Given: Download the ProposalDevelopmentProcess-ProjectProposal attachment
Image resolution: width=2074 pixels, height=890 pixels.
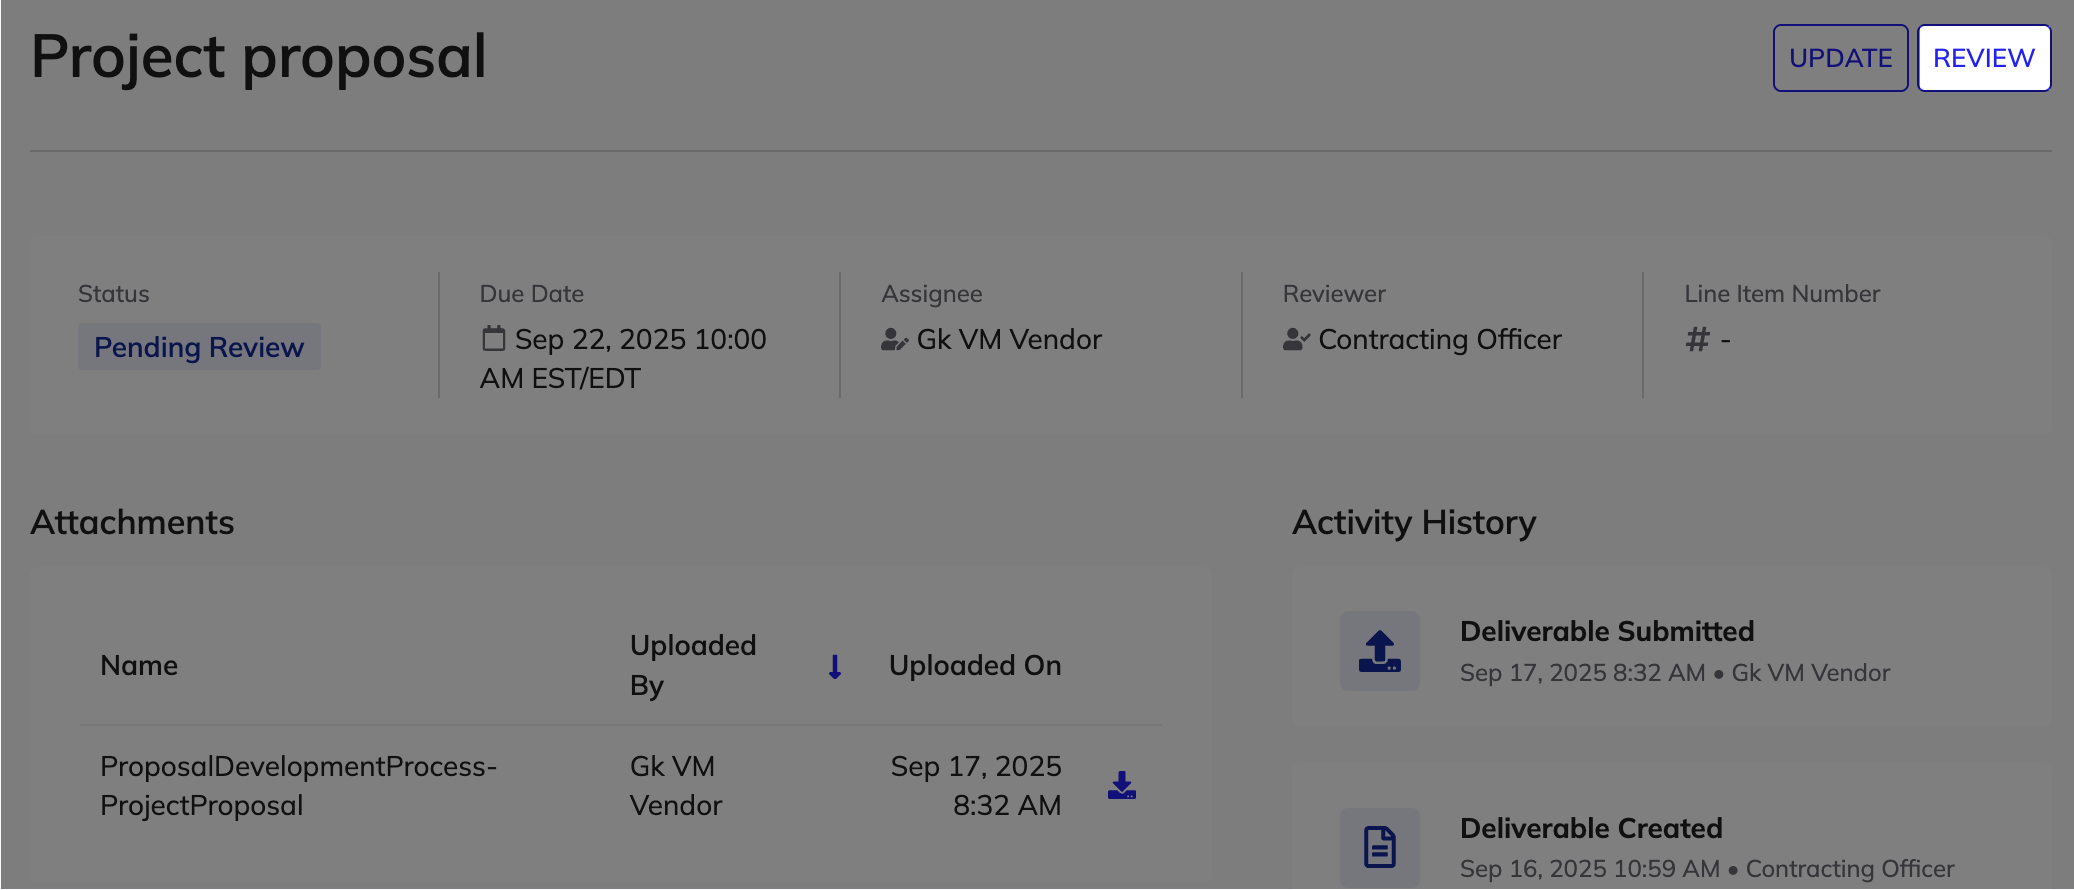Looking at the screenshot, I should click(1122, 786).
